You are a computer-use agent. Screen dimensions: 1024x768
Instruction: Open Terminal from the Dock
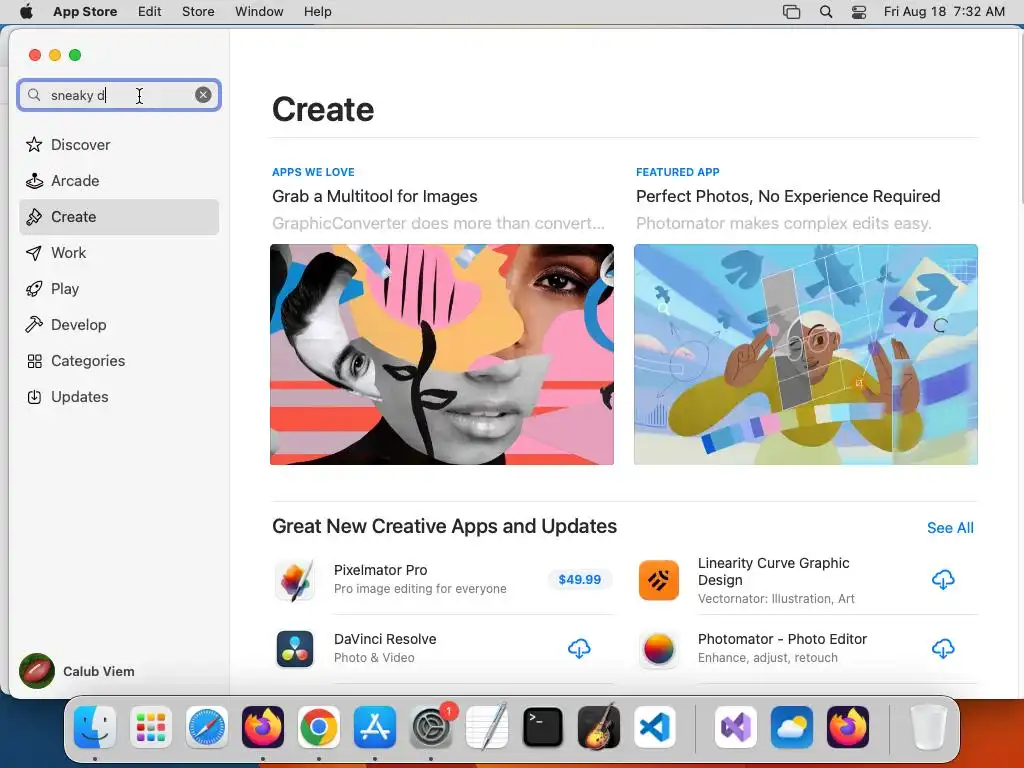pyautogui.click(x=543, y=727)
